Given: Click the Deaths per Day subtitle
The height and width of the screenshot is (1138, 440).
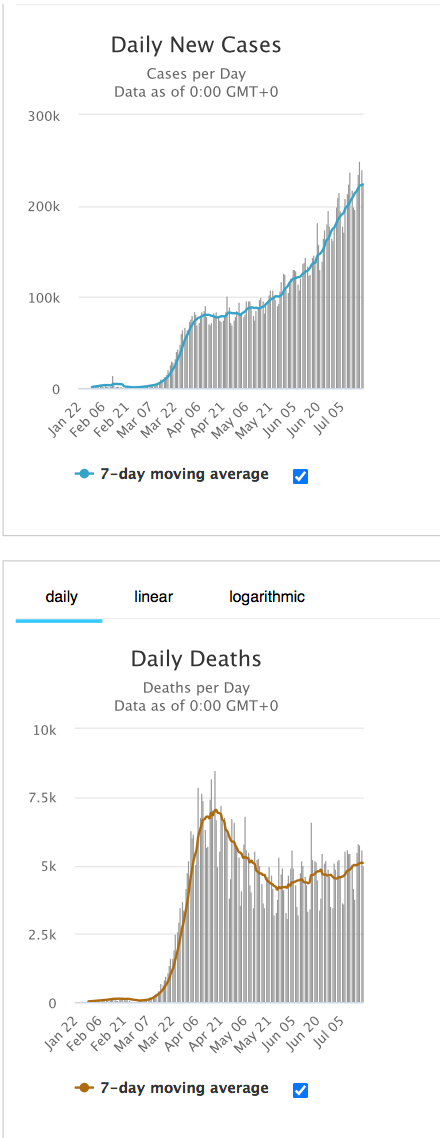Looking at the screenshot, I should [x=196, y=687].
